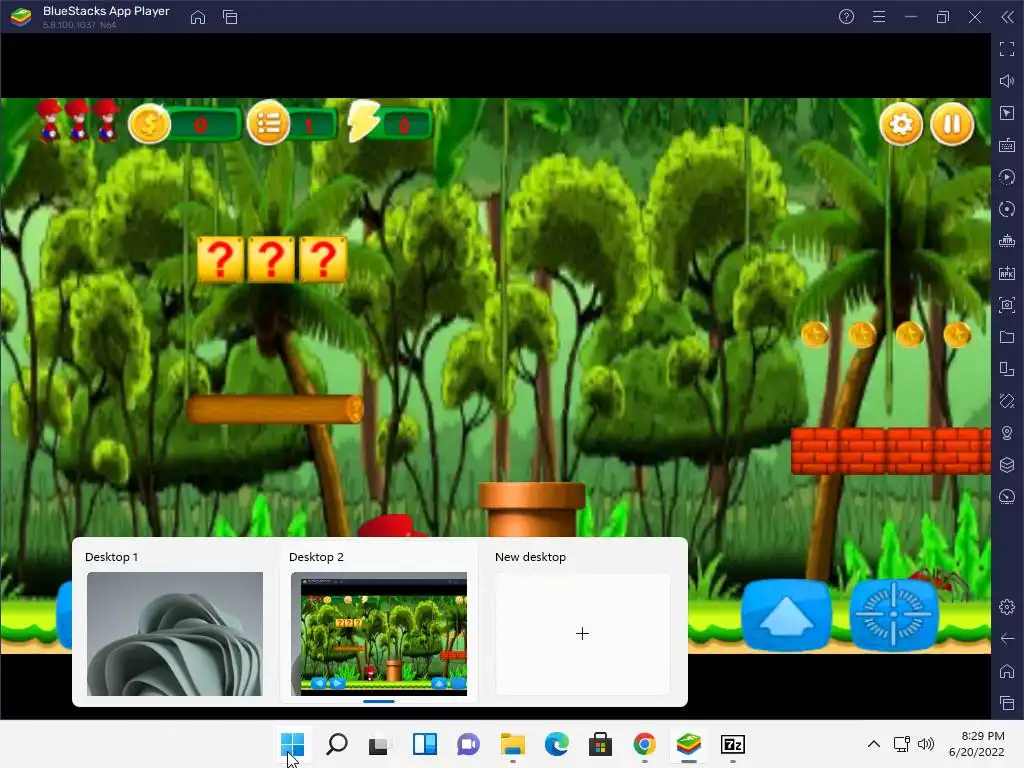Click the gold coin counter icon
The image size is (1024, 768).
pyautogui.click(x=149, y=124)
